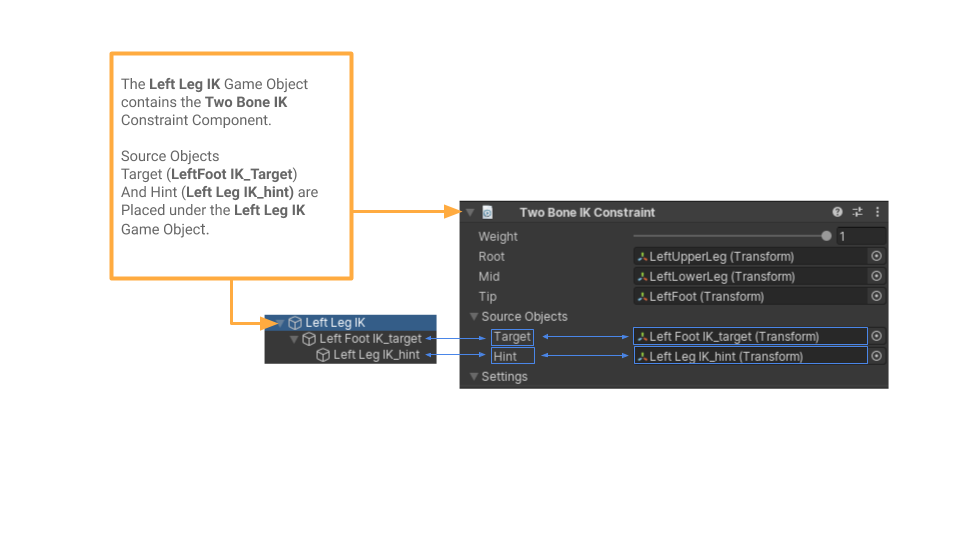
Task: Collapse the Left Foot IK_target hierarchy node
Action: point(293,339)
